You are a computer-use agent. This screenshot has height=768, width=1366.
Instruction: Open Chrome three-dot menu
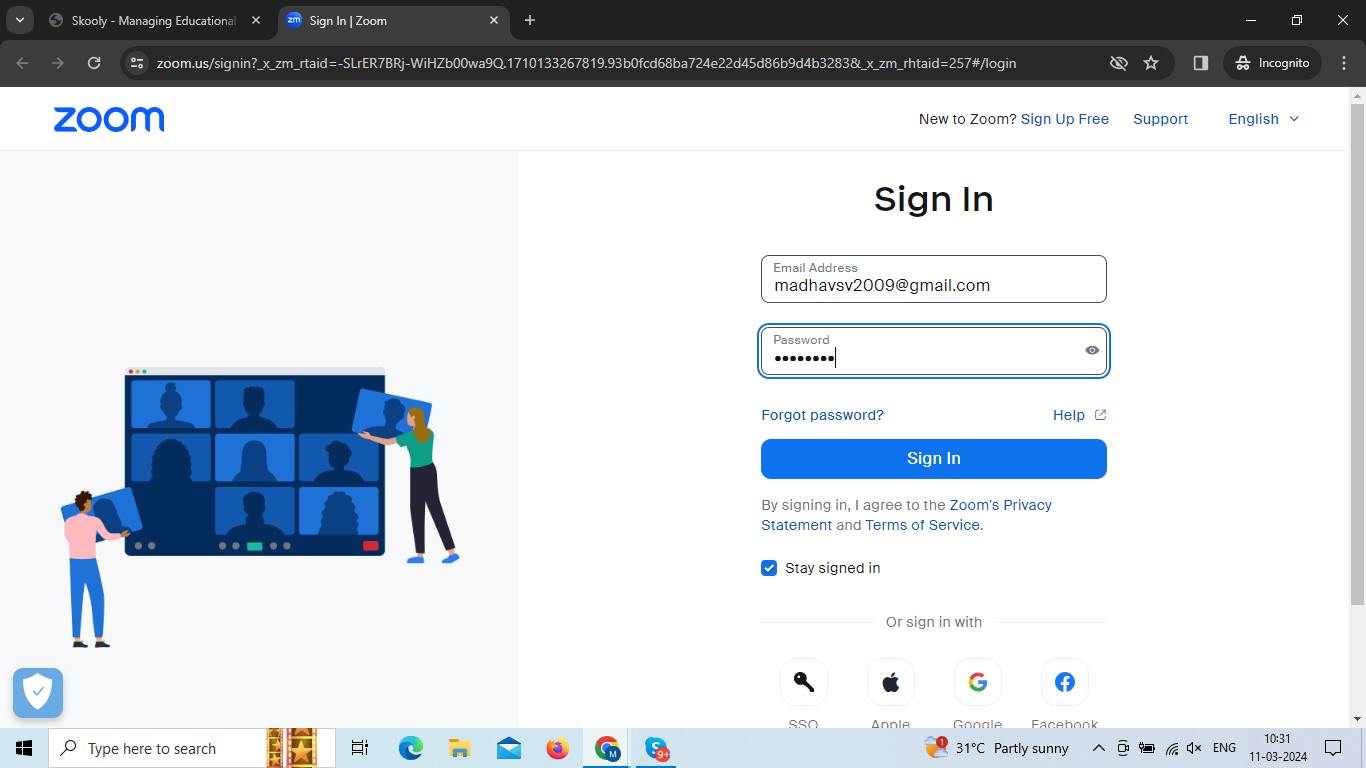tap(1344, 63)
